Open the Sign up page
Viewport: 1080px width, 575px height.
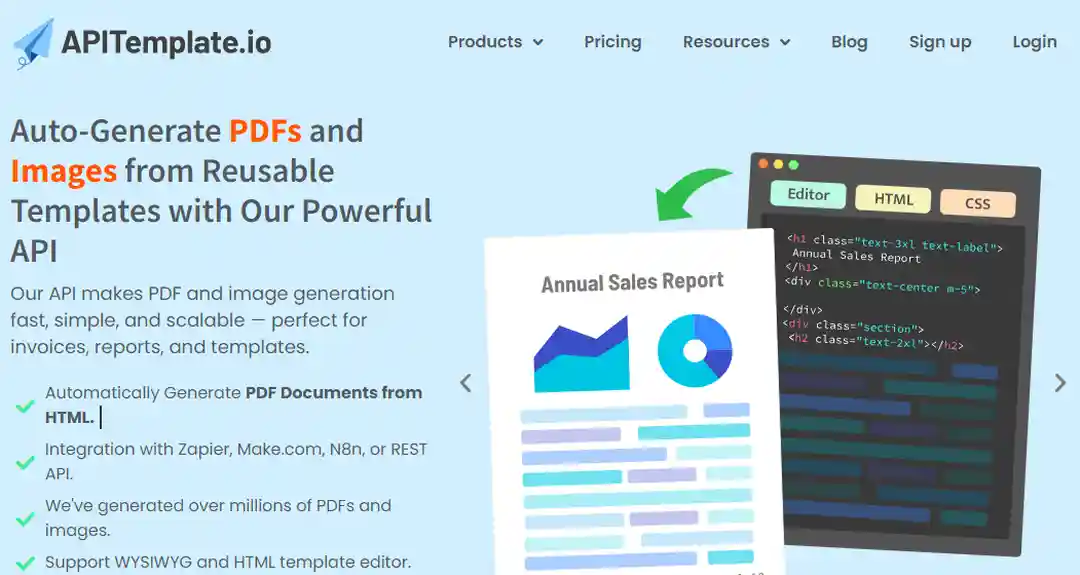(x=939, y=42)
